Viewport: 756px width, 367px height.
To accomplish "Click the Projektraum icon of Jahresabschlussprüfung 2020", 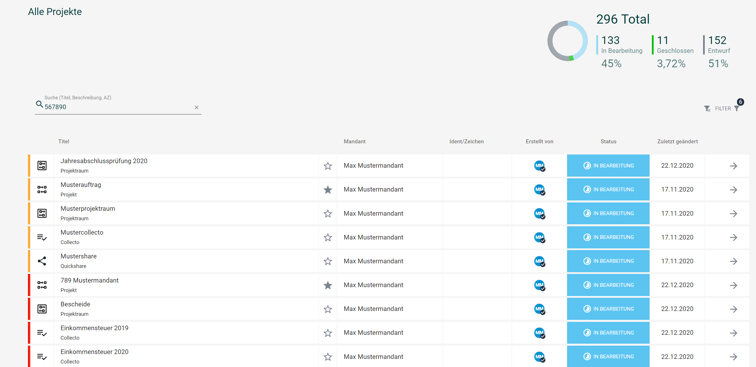I will tap(42, 166).
